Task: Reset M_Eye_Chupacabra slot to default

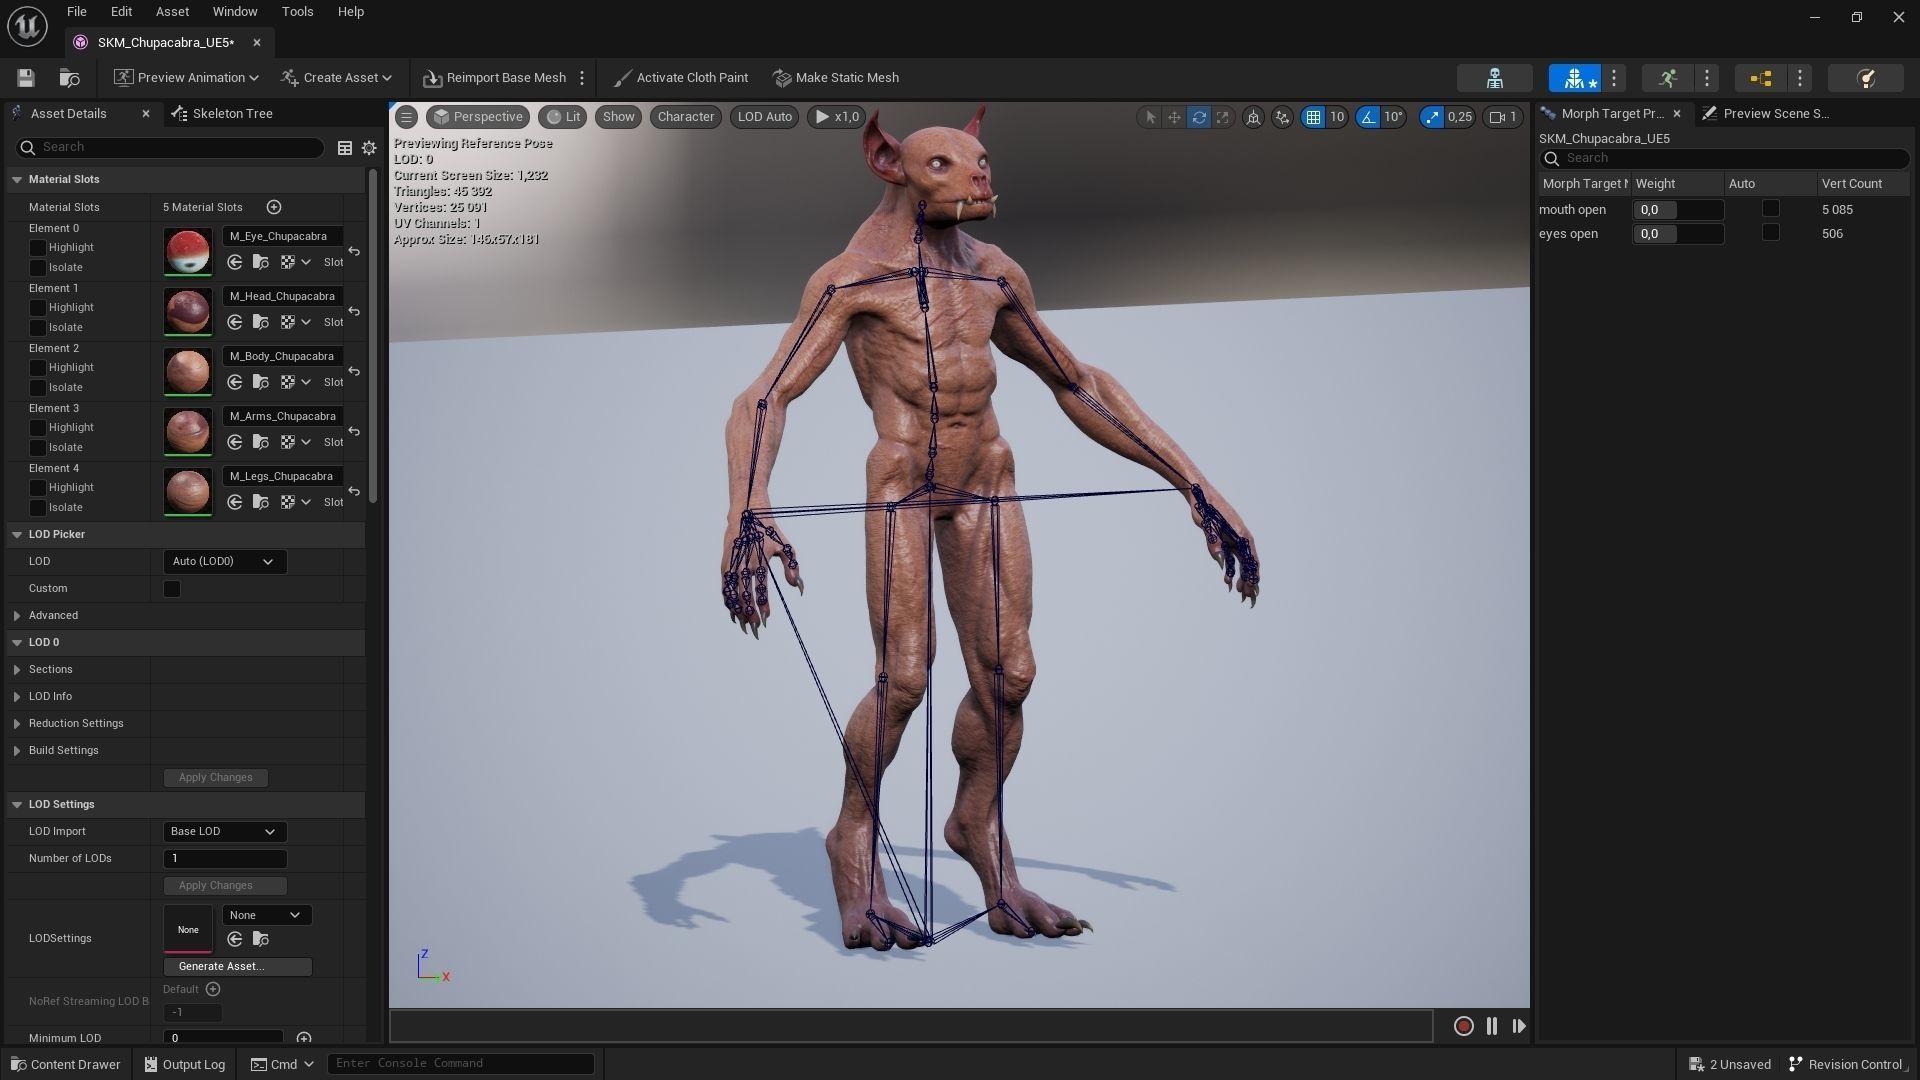Action: [x=354, y=251]
